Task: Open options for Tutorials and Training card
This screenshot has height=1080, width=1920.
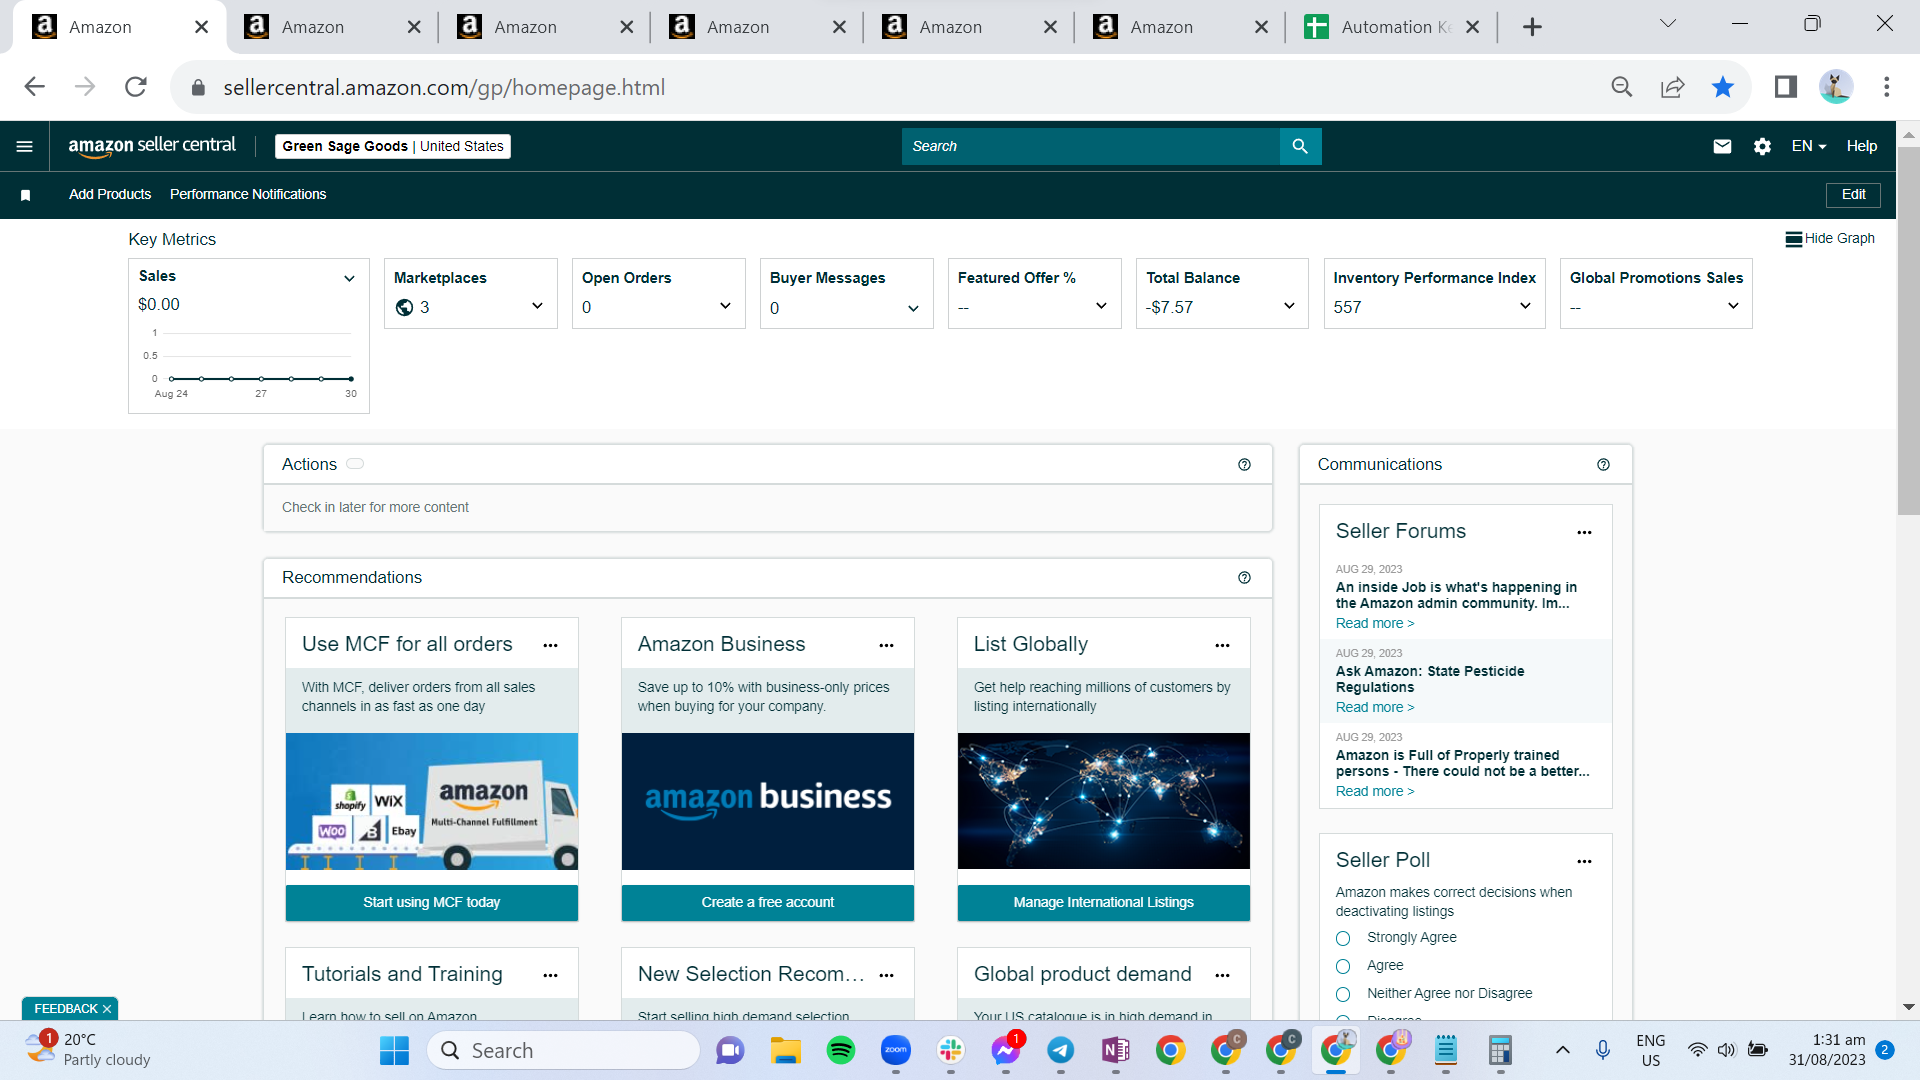Action: 550,975
